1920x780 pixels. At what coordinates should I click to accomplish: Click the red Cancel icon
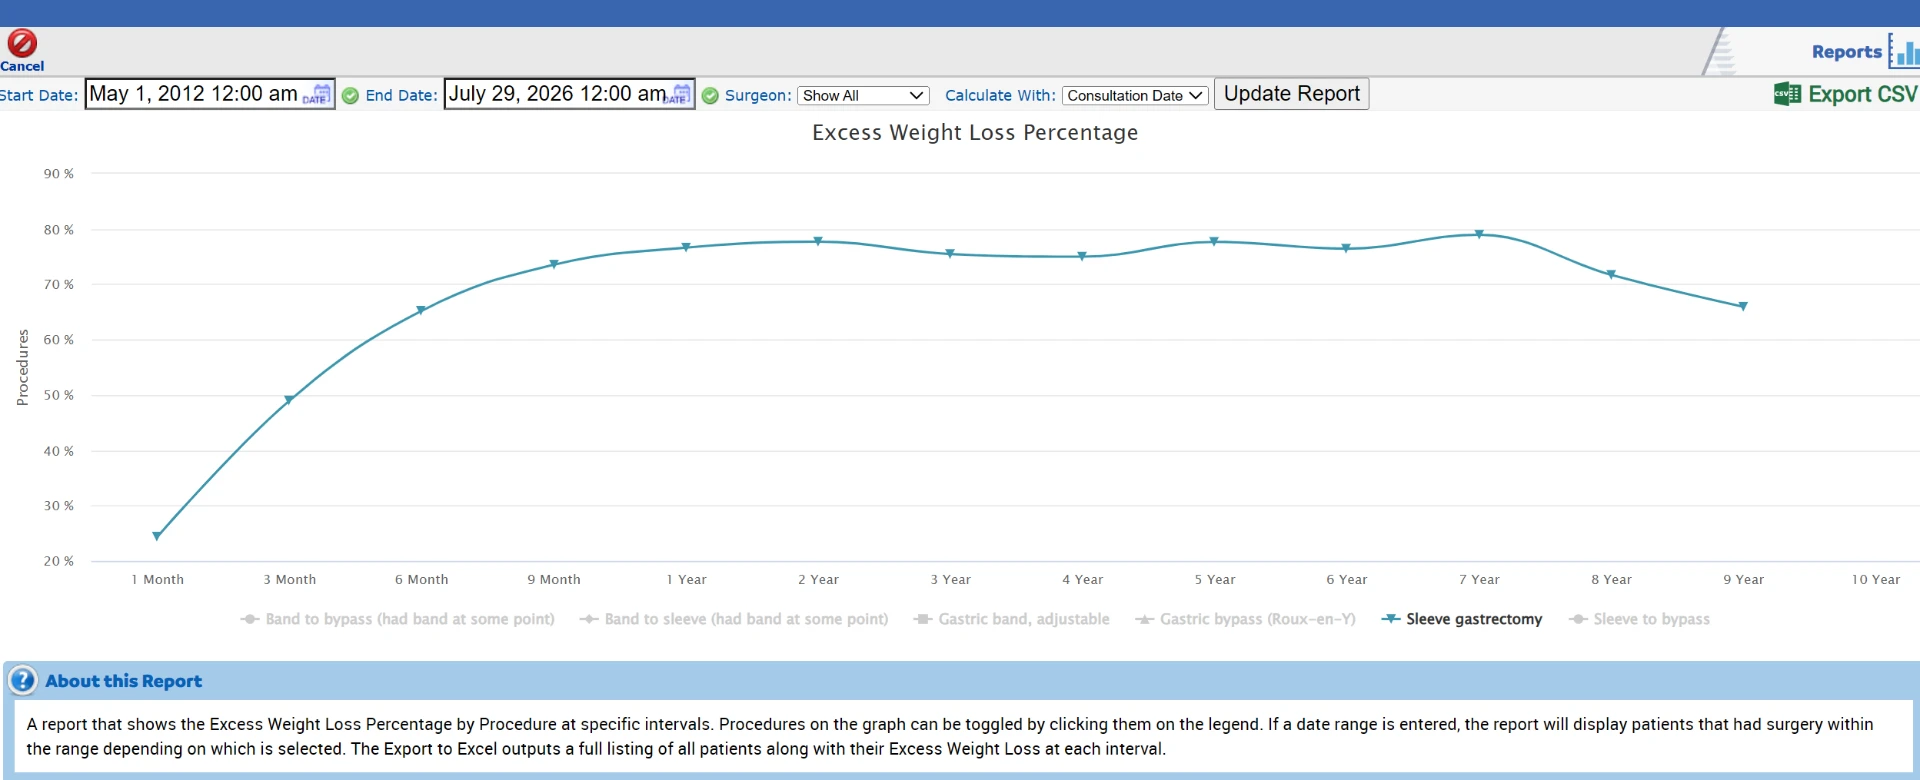click(22, 43)
